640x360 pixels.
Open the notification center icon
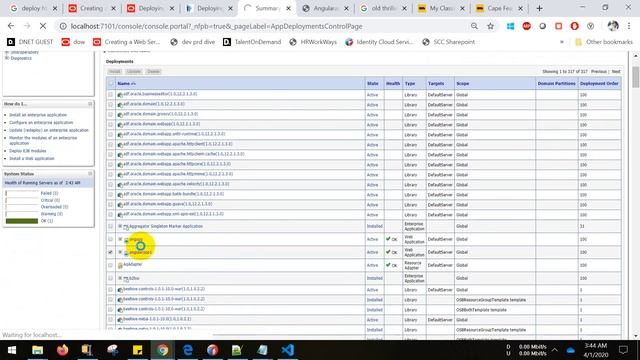623,350
